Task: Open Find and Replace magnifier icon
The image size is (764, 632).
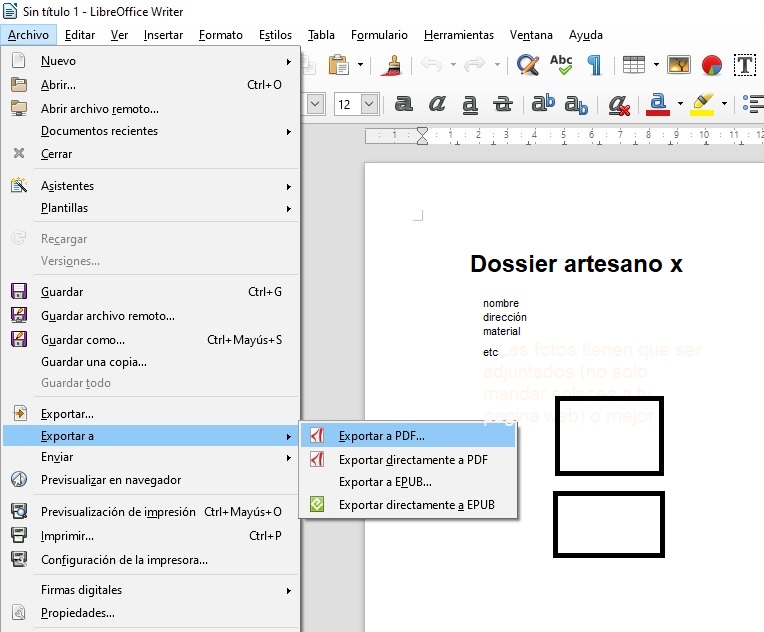Action: tap(528, 64)
